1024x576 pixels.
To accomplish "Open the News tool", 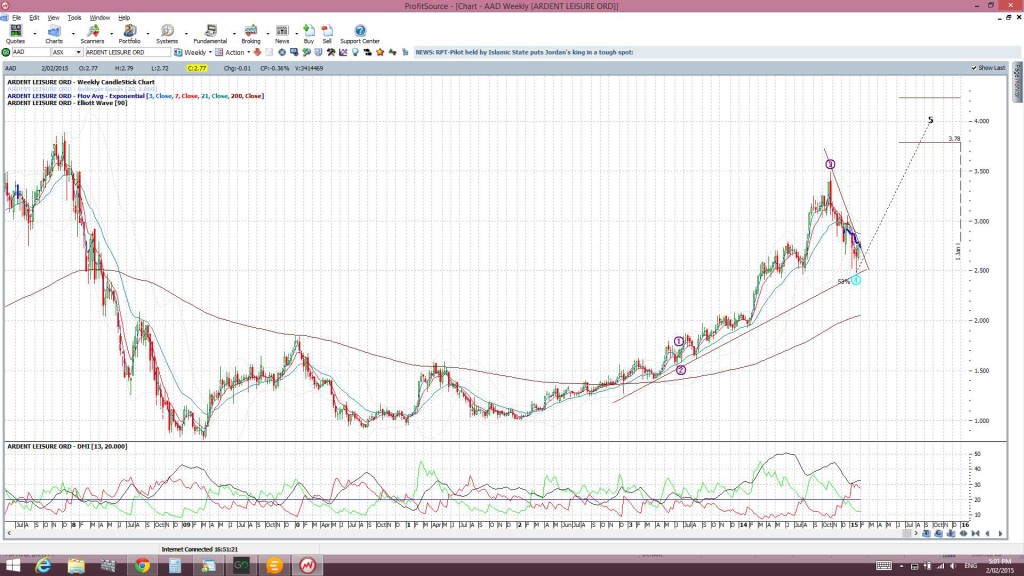I will pyautogui.click(x=282, y=34).
